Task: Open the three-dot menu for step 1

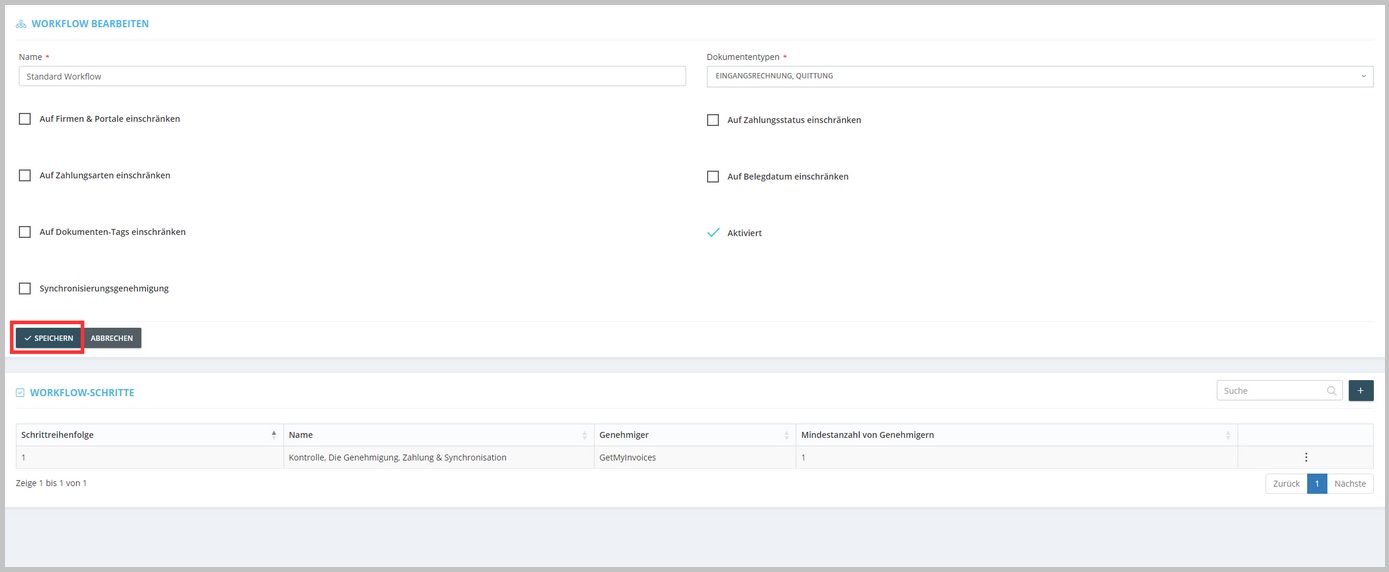Action: [x=1306, y=457]
